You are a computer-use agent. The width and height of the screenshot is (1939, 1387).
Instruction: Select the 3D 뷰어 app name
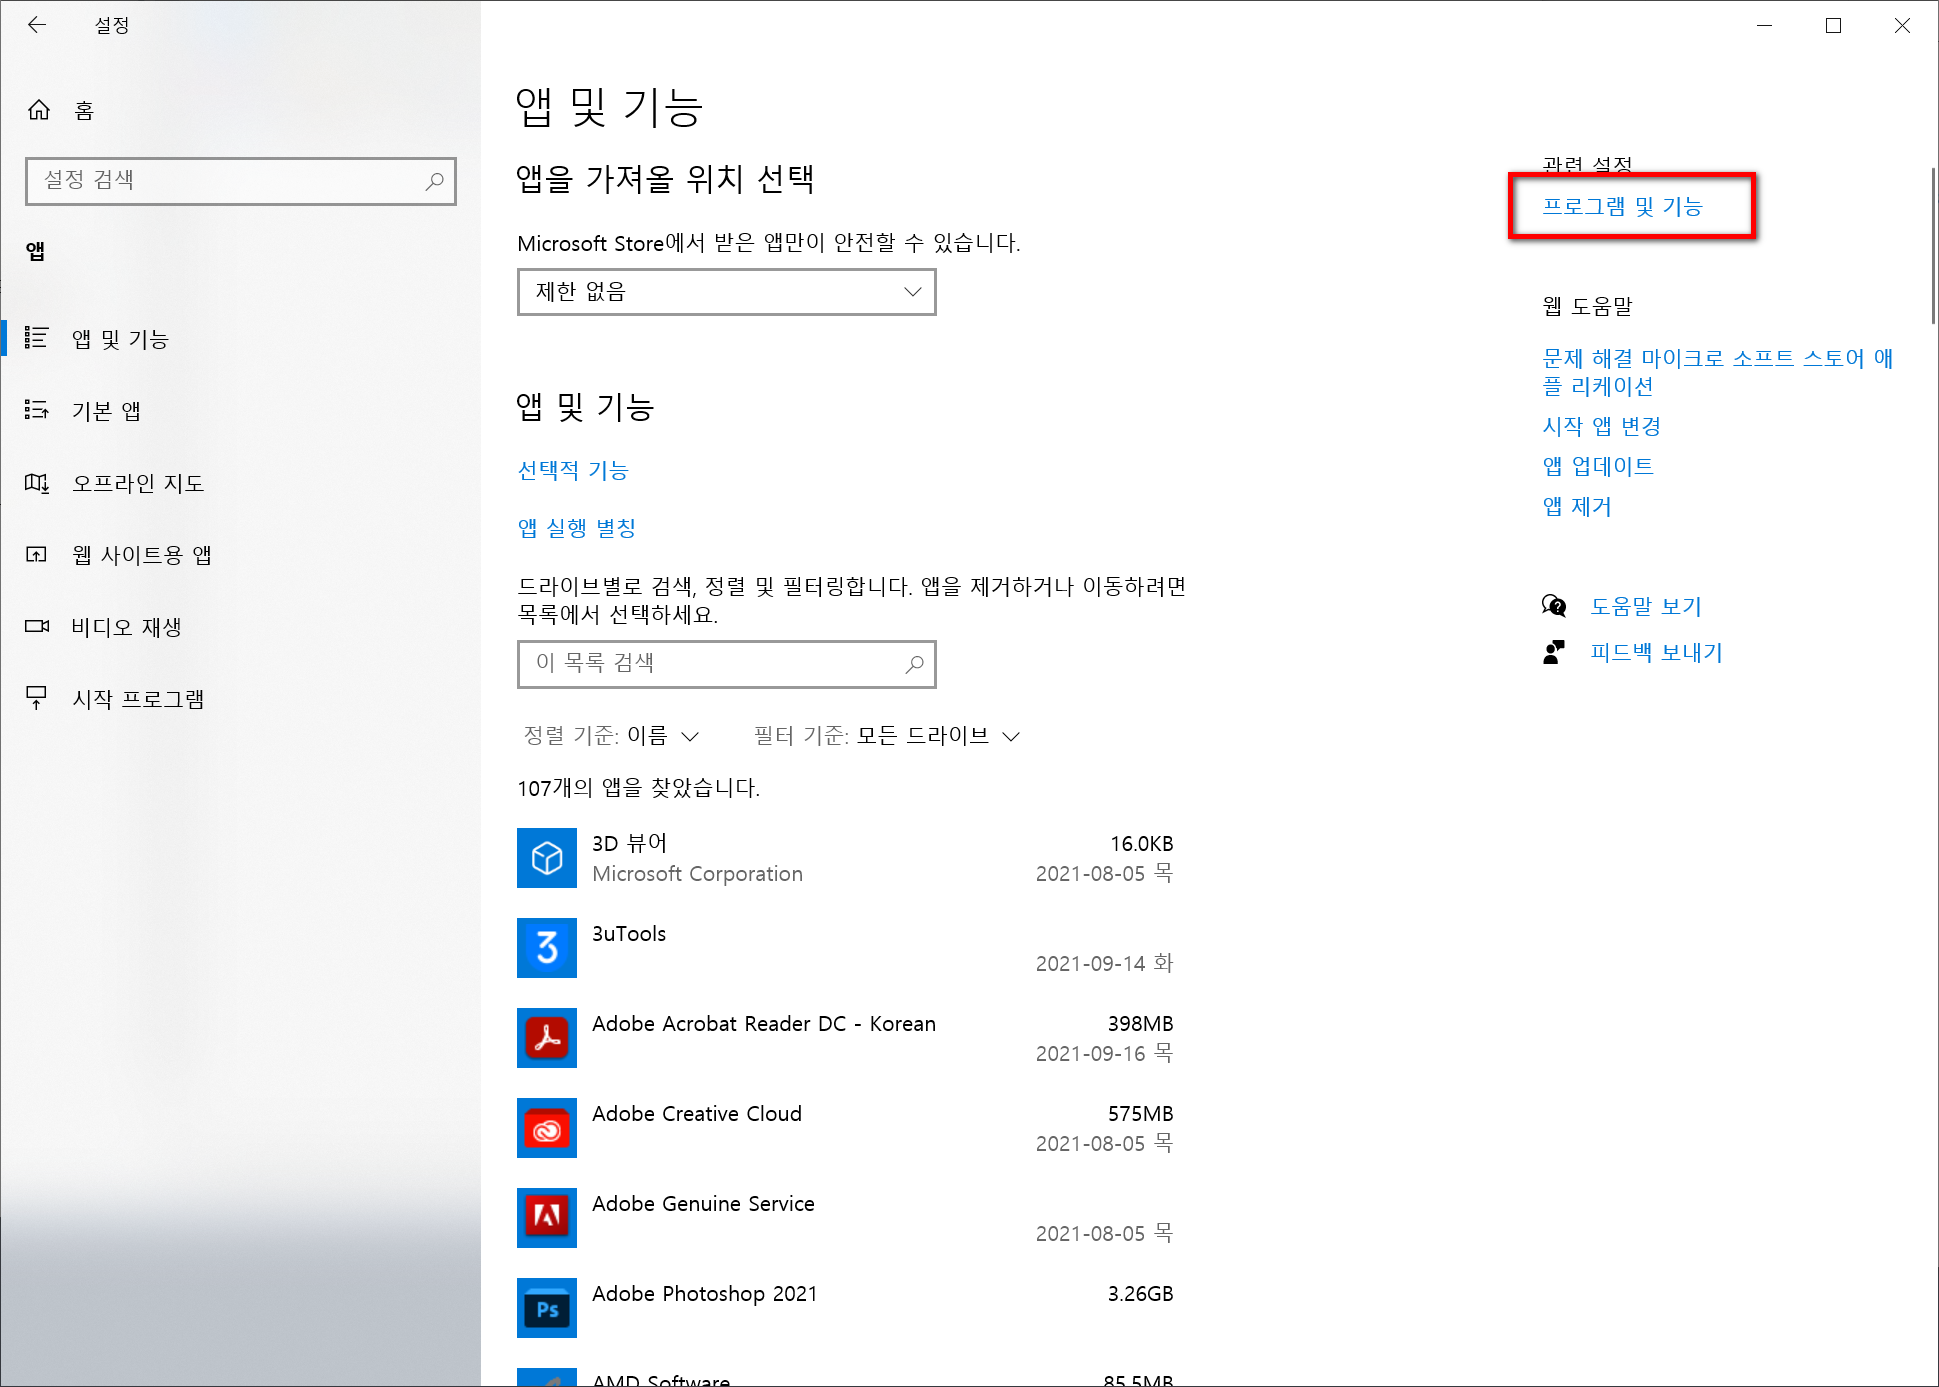click(x=629, y=843)
